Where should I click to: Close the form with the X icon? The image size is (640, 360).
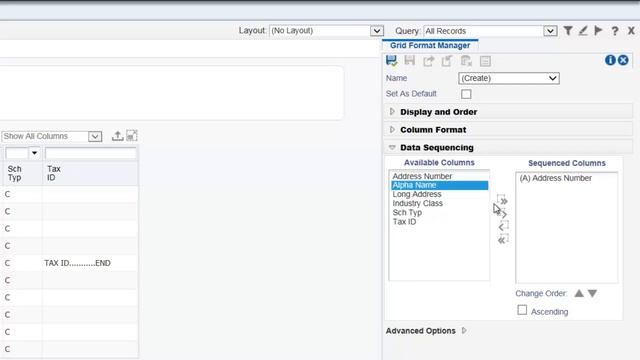coord(631,31)
